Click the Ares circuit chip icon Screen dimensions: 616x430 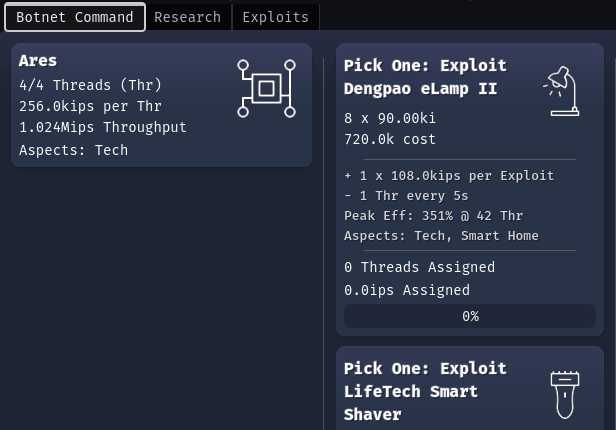pos(266,89)
